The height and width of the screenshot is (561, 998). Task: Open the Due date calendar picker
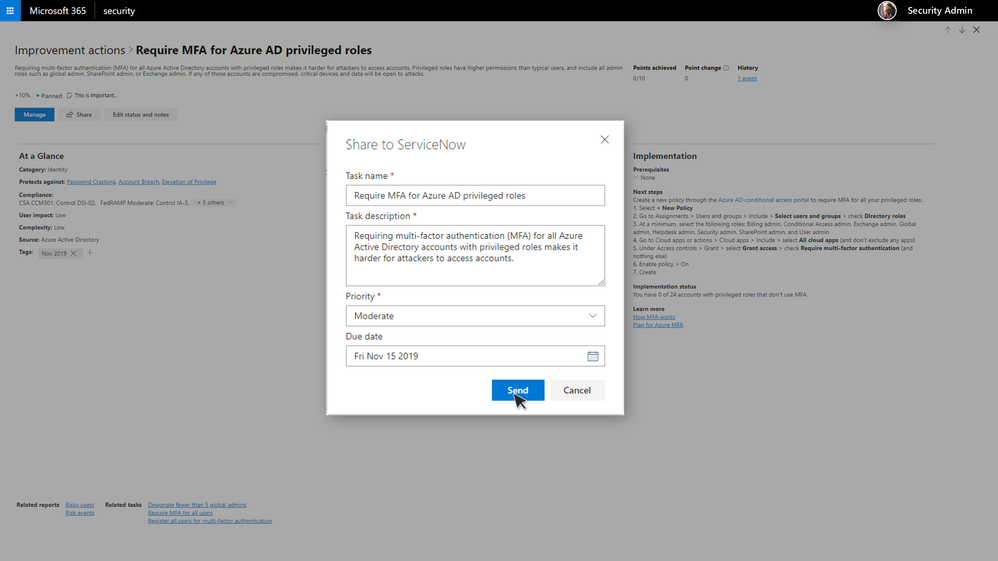593,356
